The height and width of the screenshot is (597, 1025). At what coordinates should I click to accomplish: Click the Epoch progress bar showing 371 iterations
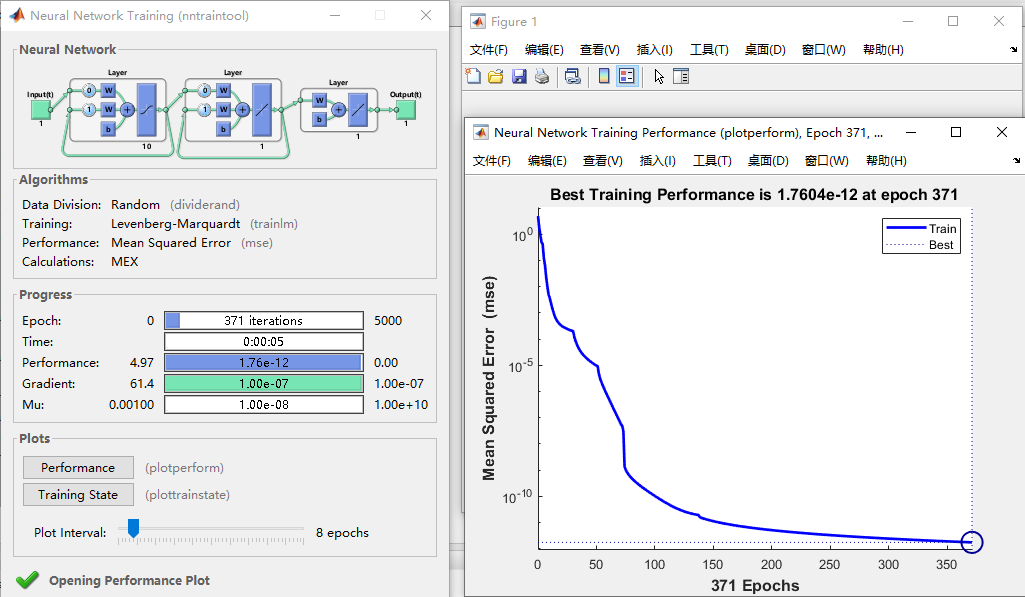coord(264,320)
